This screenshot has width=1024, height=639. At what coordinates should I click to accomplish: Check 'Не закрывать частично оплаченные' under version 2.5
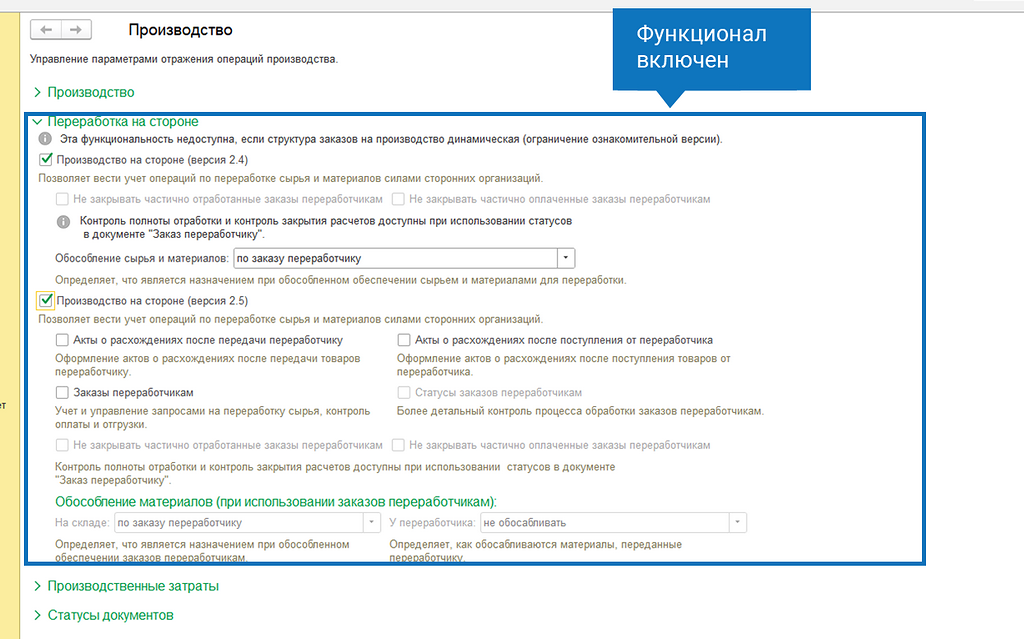tap(398, 445)
